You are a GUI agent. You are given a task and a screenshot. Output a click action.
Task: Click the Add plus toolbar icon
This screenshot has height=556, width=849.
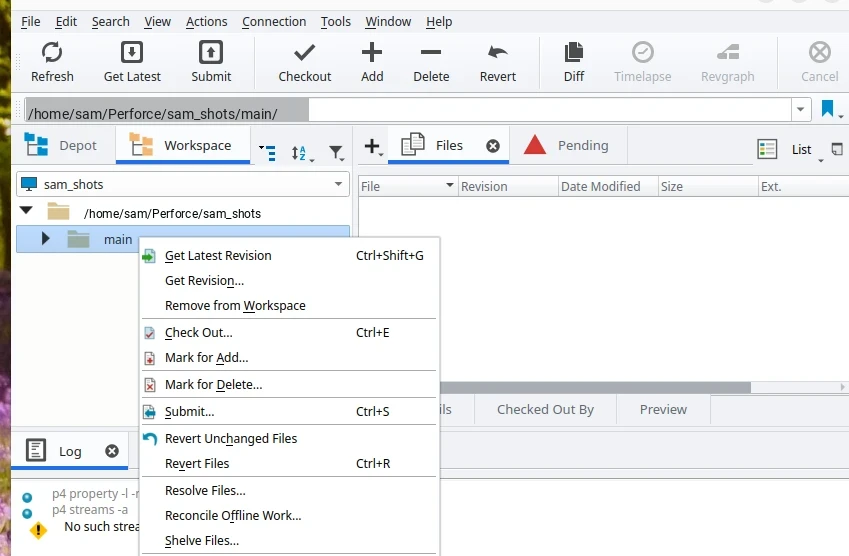click(372, 53)
